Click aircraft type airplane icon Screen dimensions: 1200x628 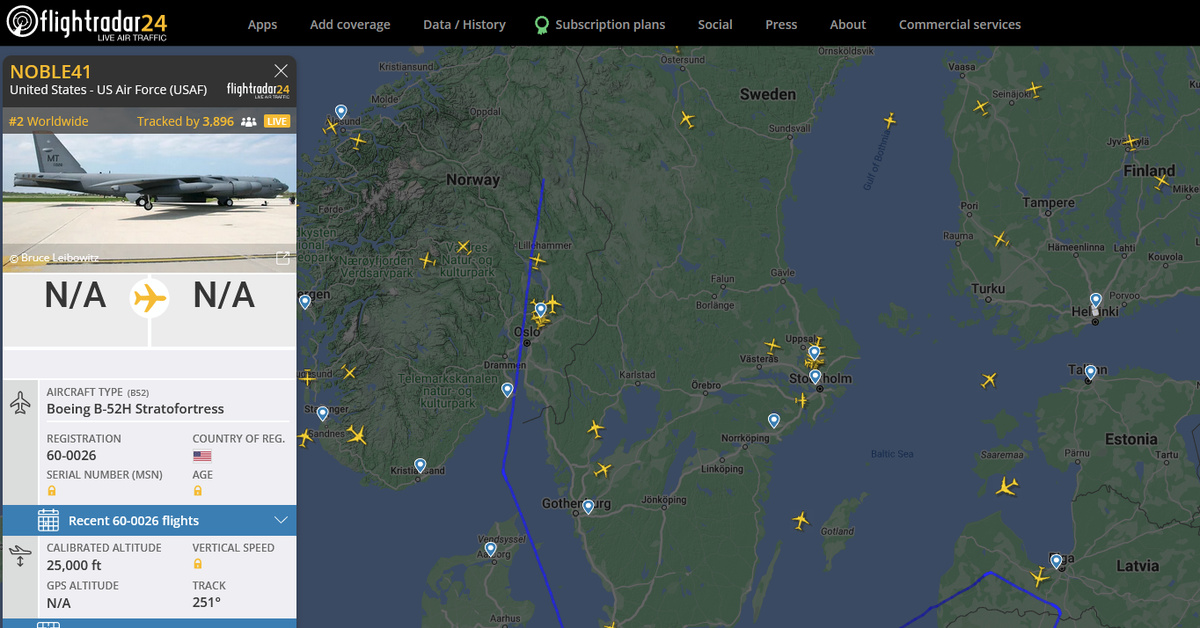20,403
